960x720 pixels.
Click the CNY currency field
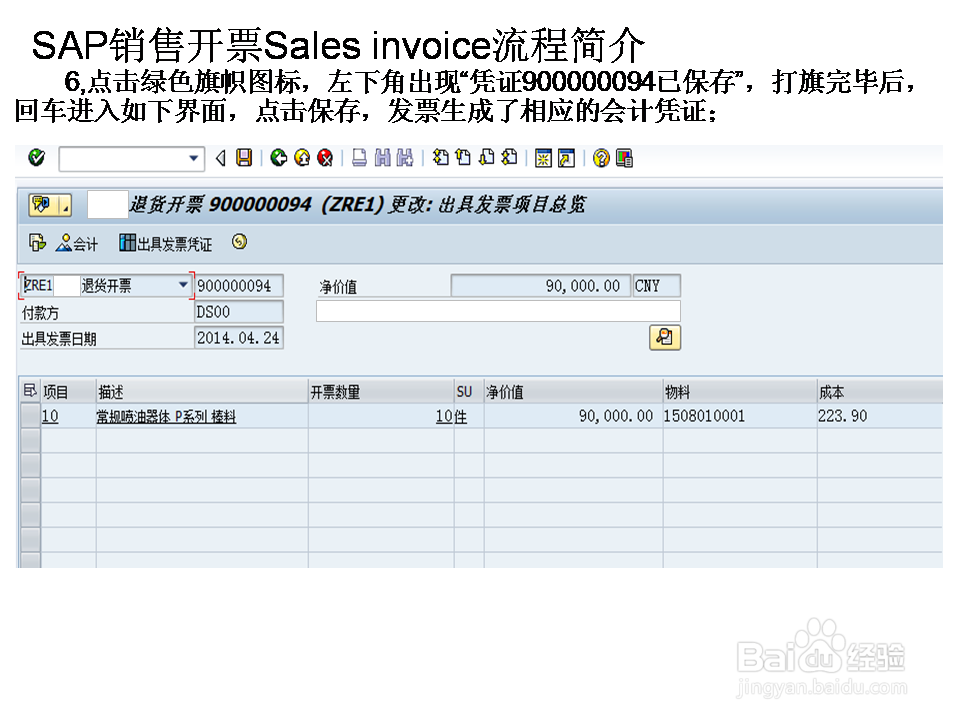point(656,286)
